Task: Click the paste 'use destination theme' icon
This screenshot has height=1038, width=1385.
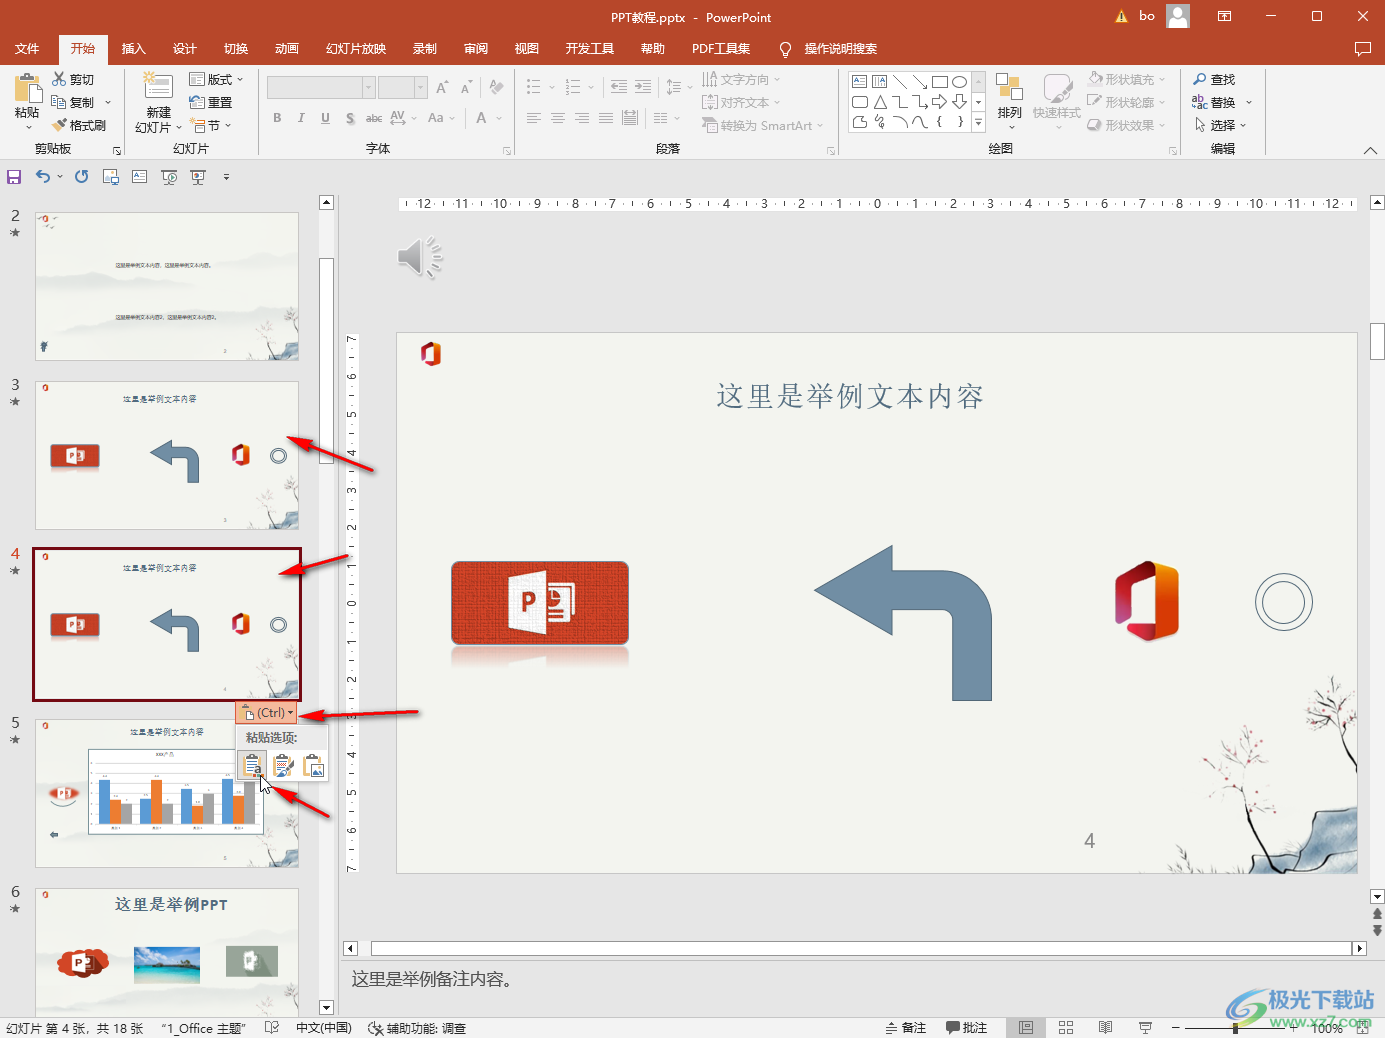Action: click(x=252, y=767)
